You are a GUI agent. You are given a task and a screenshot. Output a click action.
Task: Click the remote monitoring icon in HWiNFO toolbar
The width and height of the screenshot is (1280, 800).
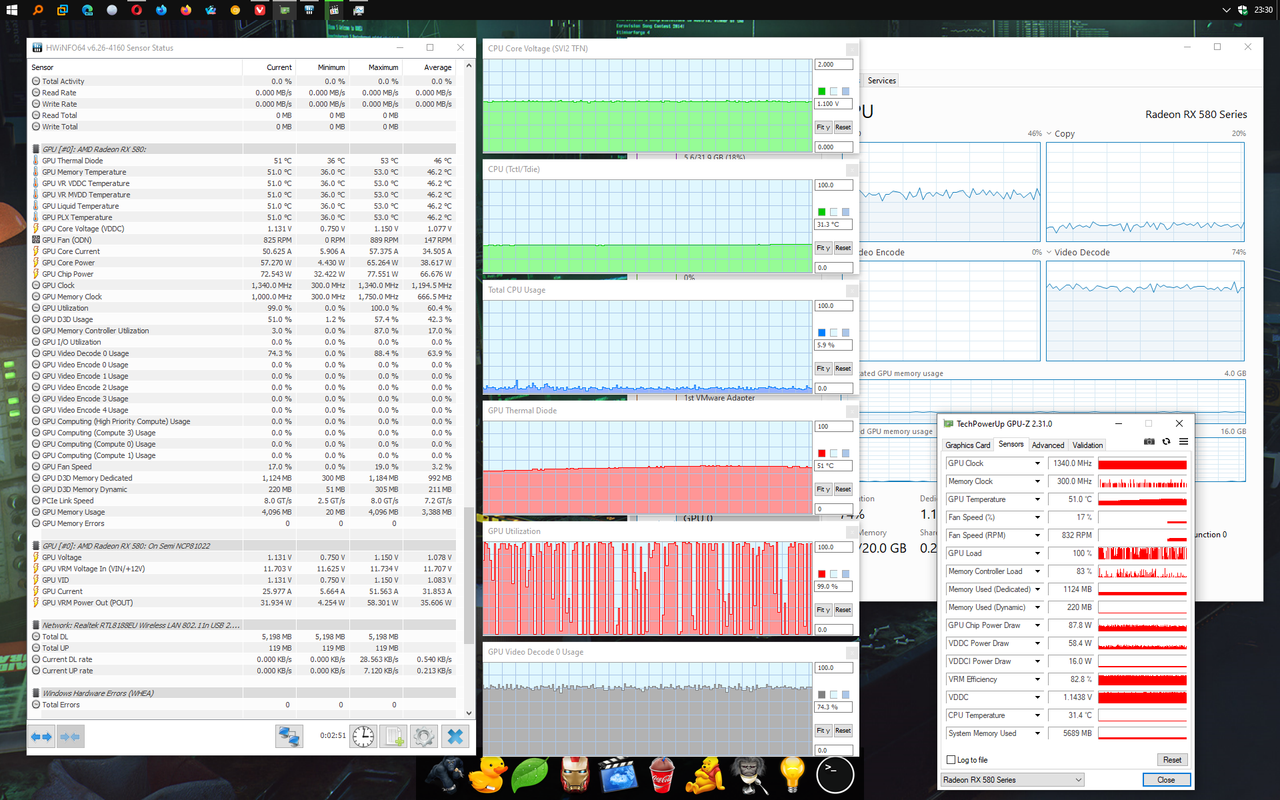tap(289, 736)
